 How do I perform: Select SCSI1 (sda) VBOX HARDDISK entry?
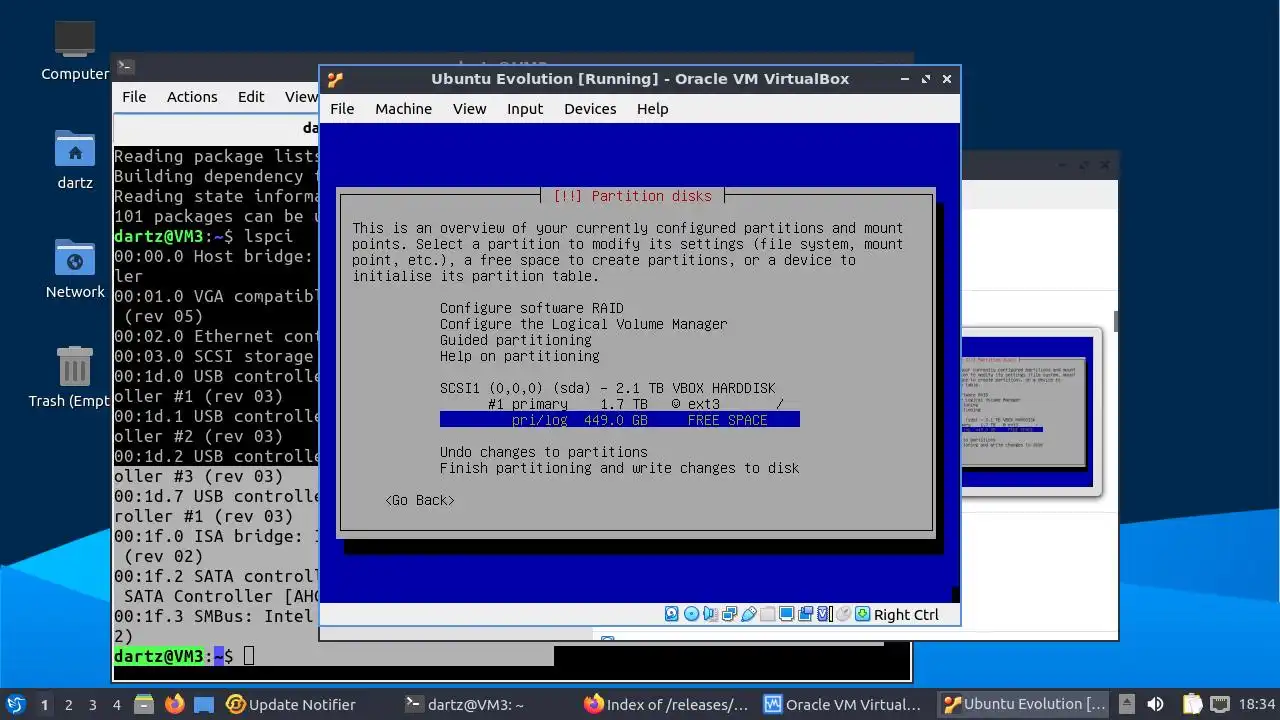pyautogui.click(x=608, y=388)
